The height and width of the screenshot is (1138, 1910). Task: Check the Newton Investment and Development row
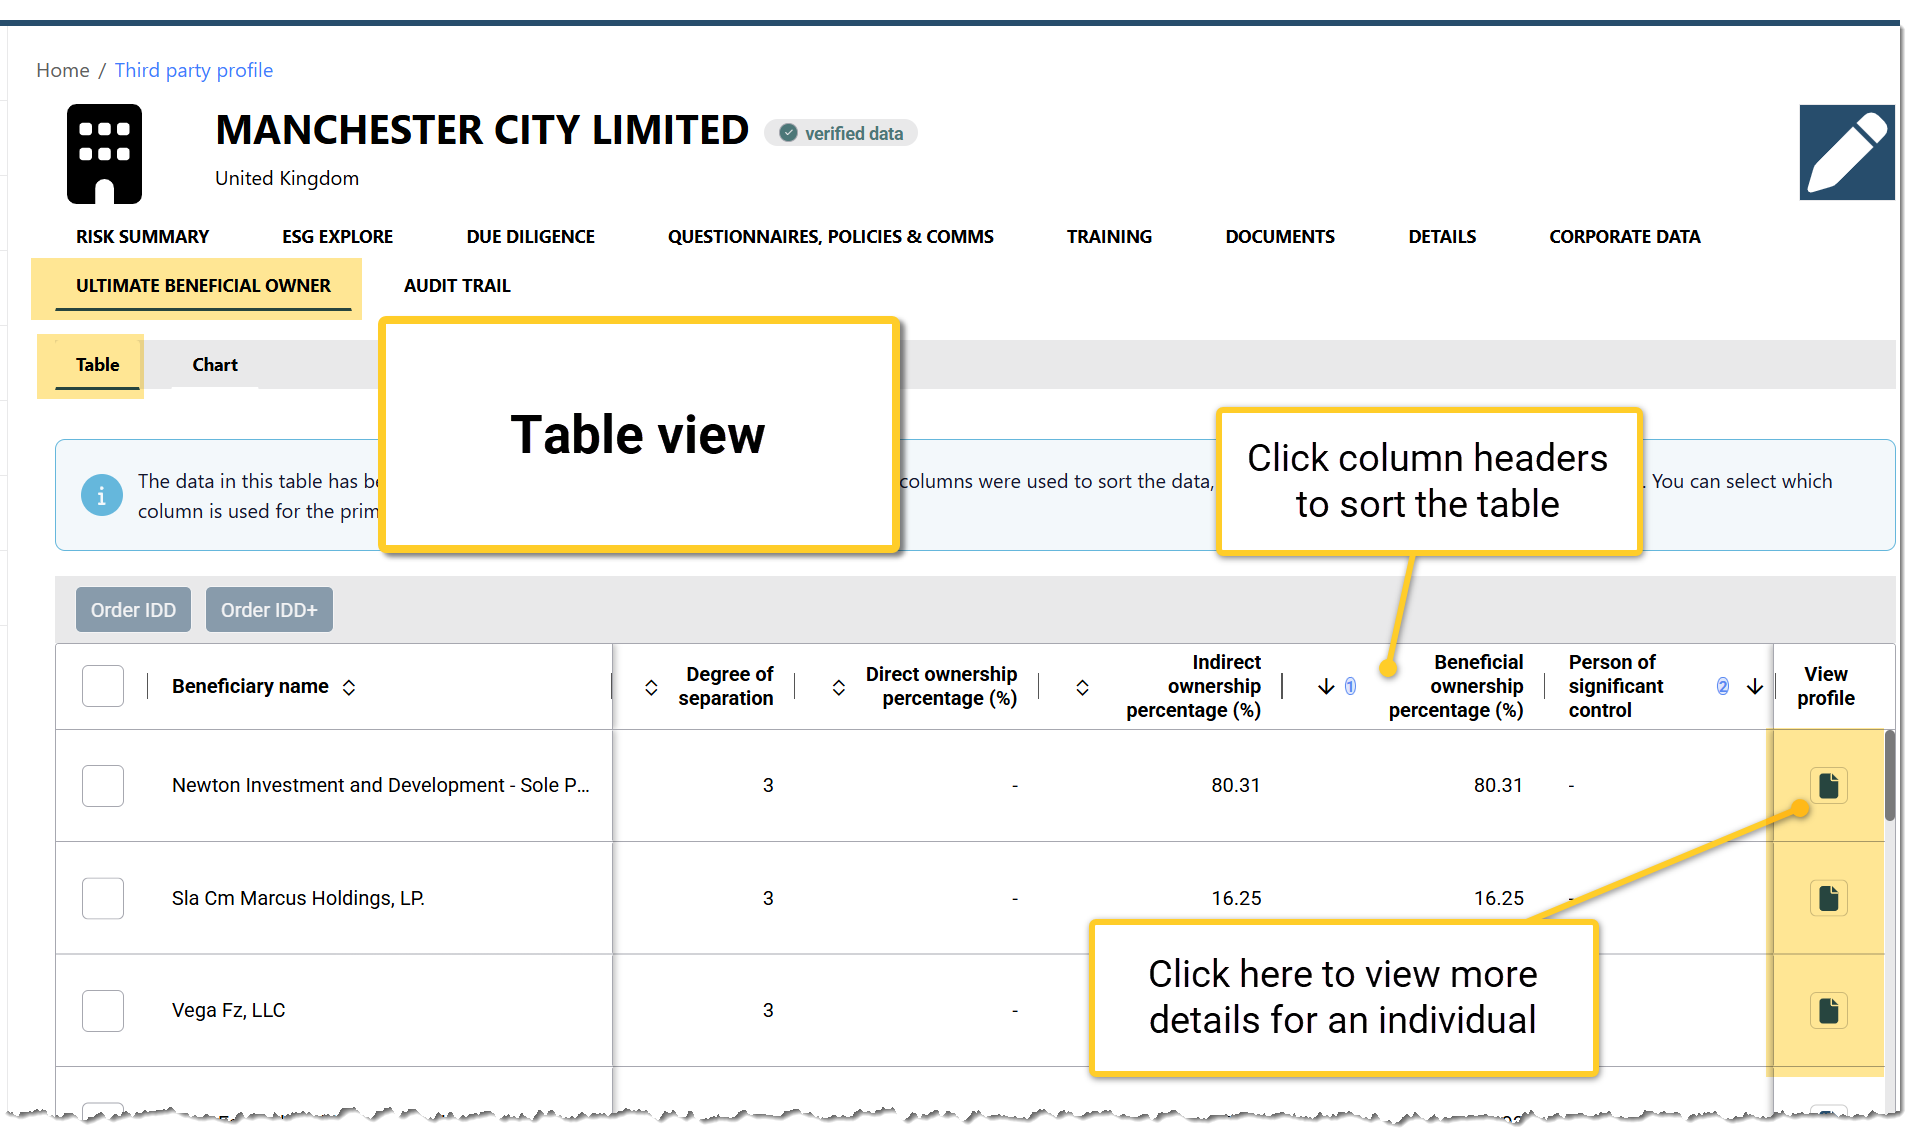(x=103, y=786)
